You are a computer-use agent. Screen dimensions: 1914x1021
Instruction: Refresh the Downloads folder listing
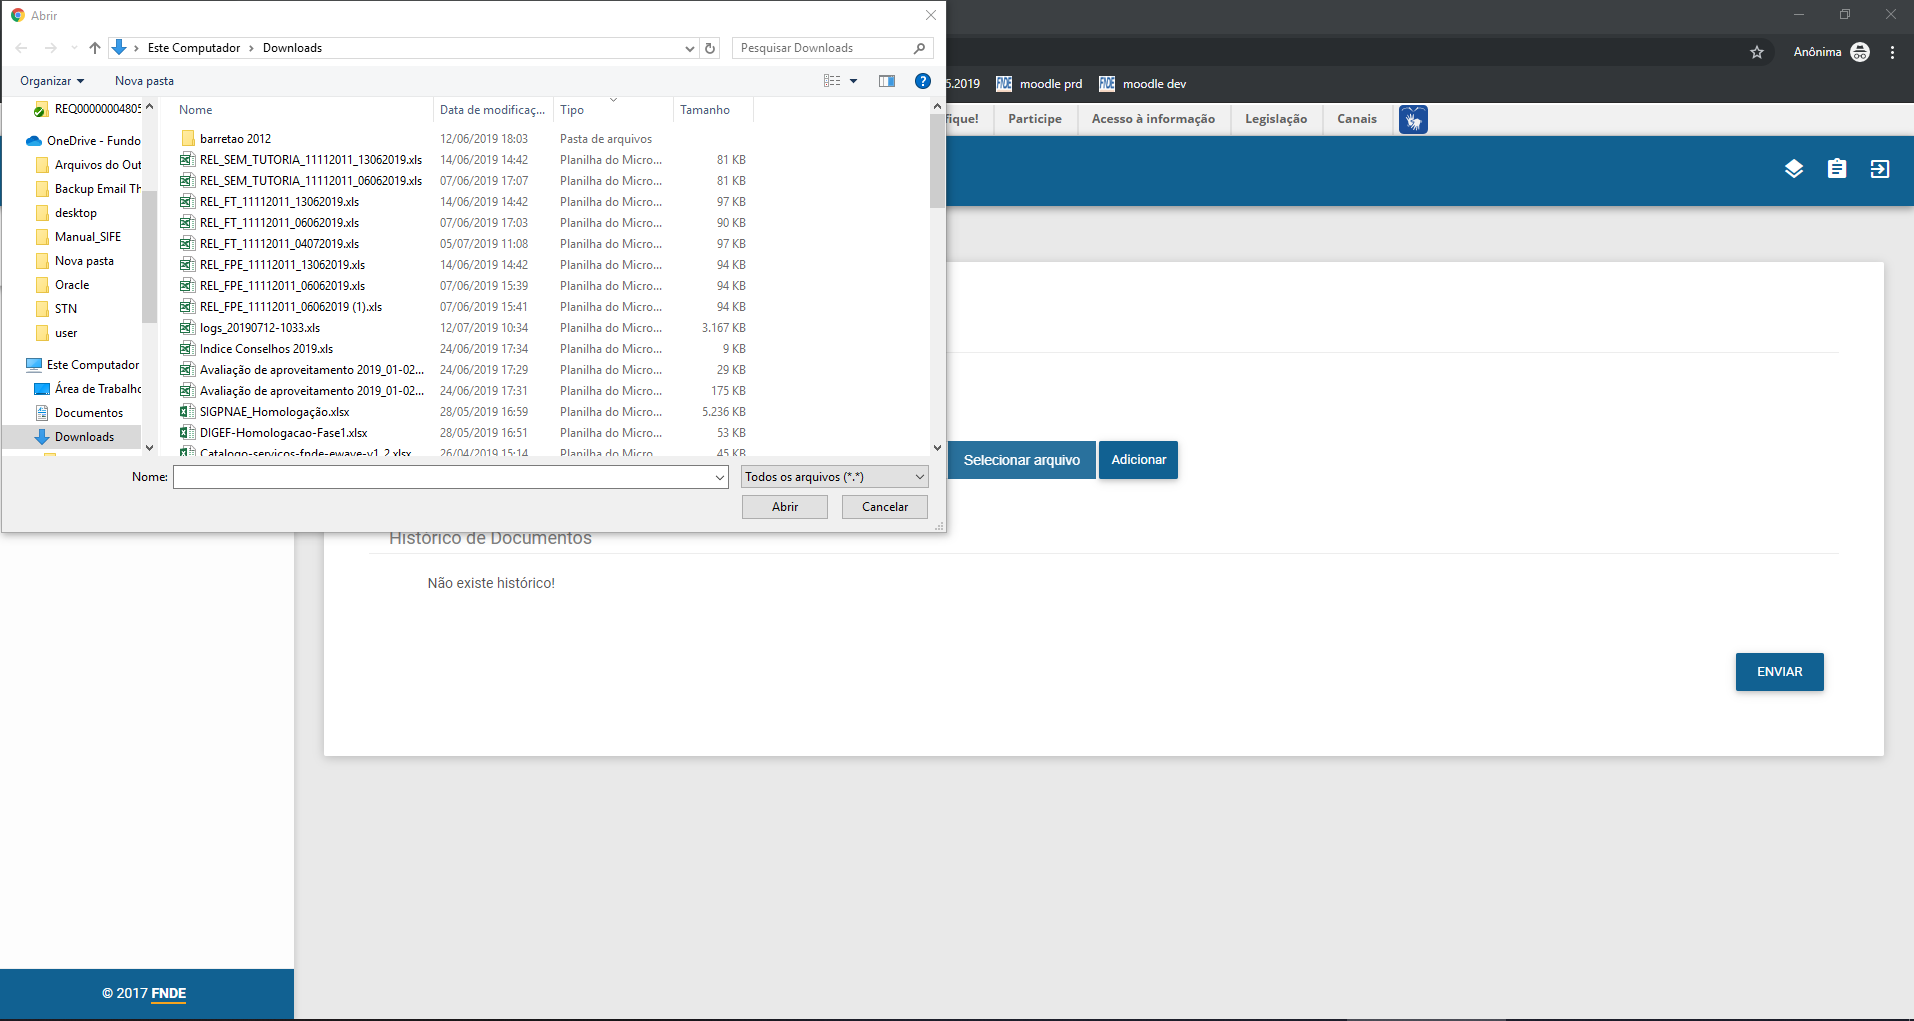pyautogui.click(x=710, y=48)
